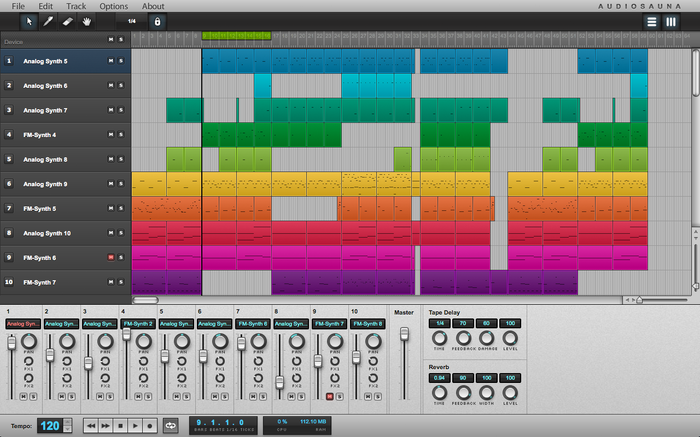This screenshot has width=700, height=437.
Task: Increase tempo with the stepper arrow
Action: click(x=69, y=422)
